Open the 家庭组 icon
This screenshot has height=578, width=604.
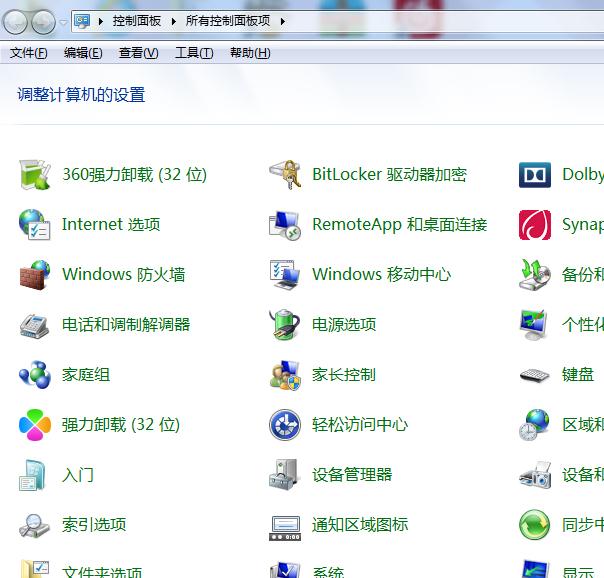point(35,375)
